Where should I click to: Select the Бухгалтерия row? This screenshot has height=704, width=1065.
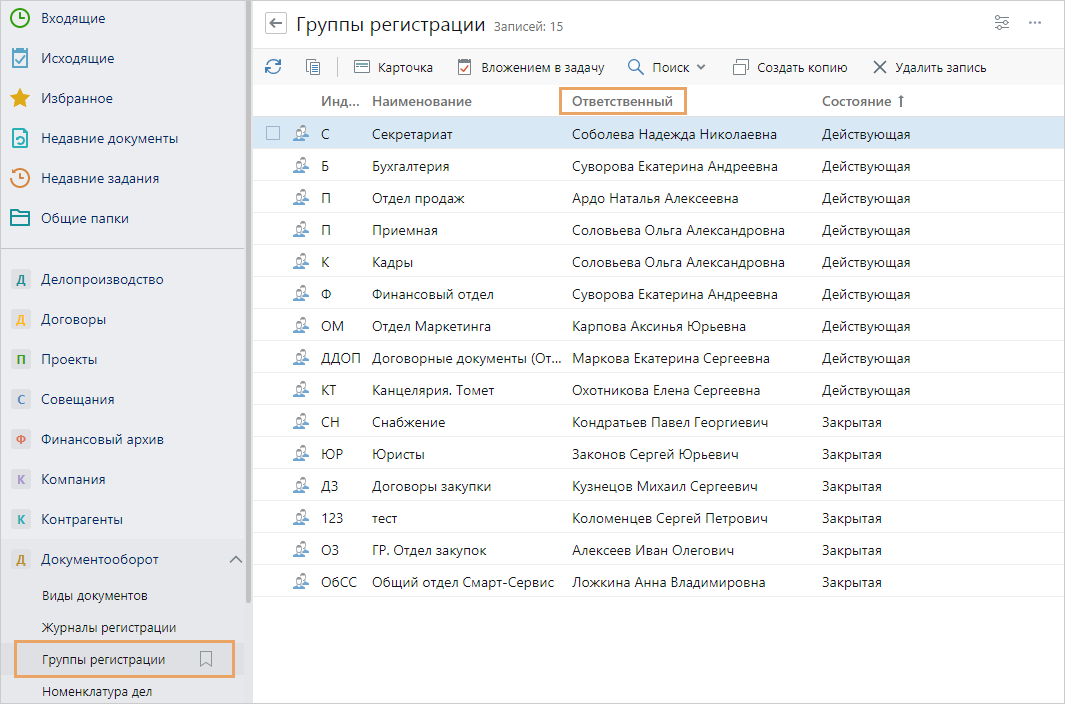point(410,166)
